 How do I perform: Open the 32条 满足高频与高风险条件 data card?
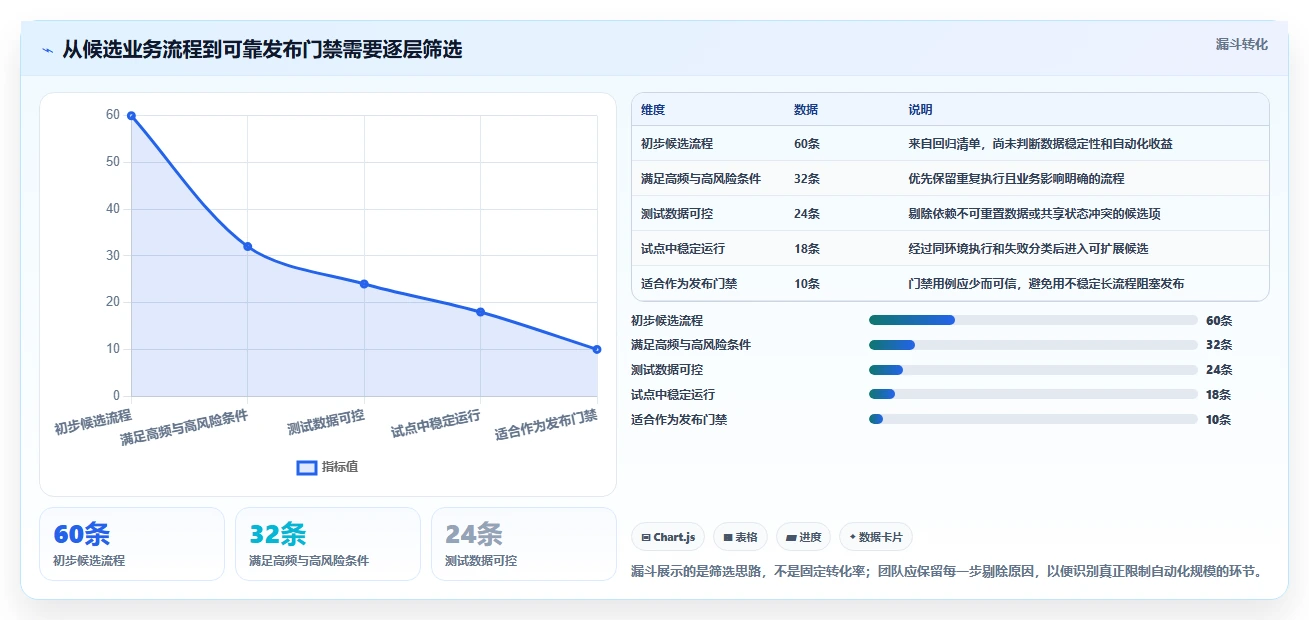328,544
